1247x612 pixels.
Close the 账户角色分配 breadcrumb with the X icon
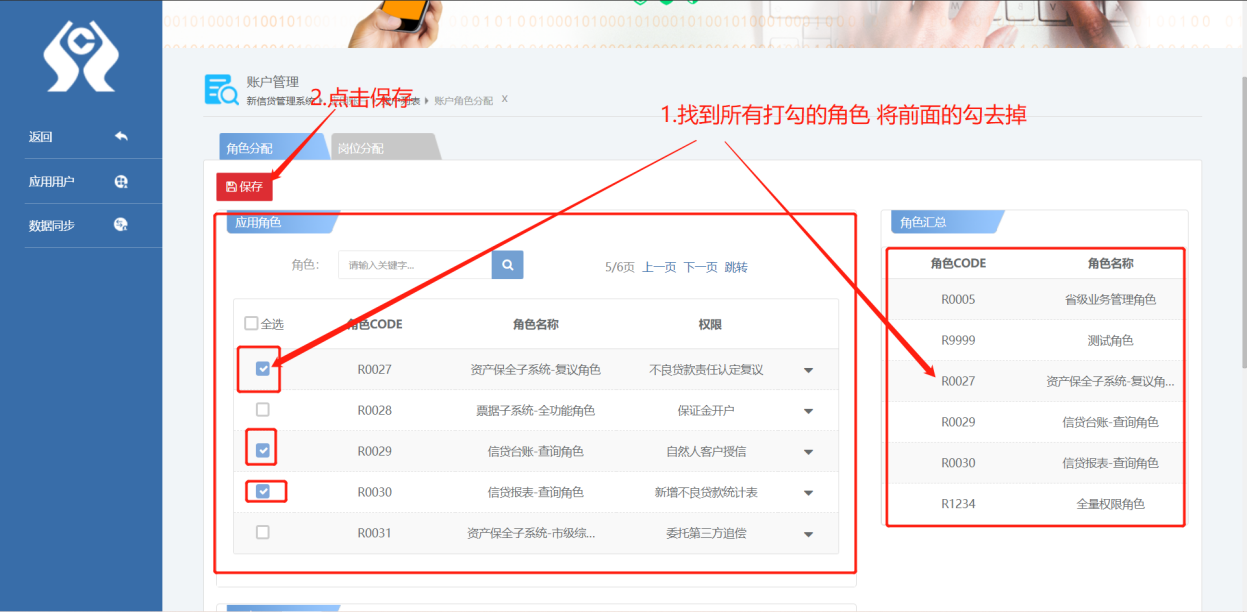504,100
